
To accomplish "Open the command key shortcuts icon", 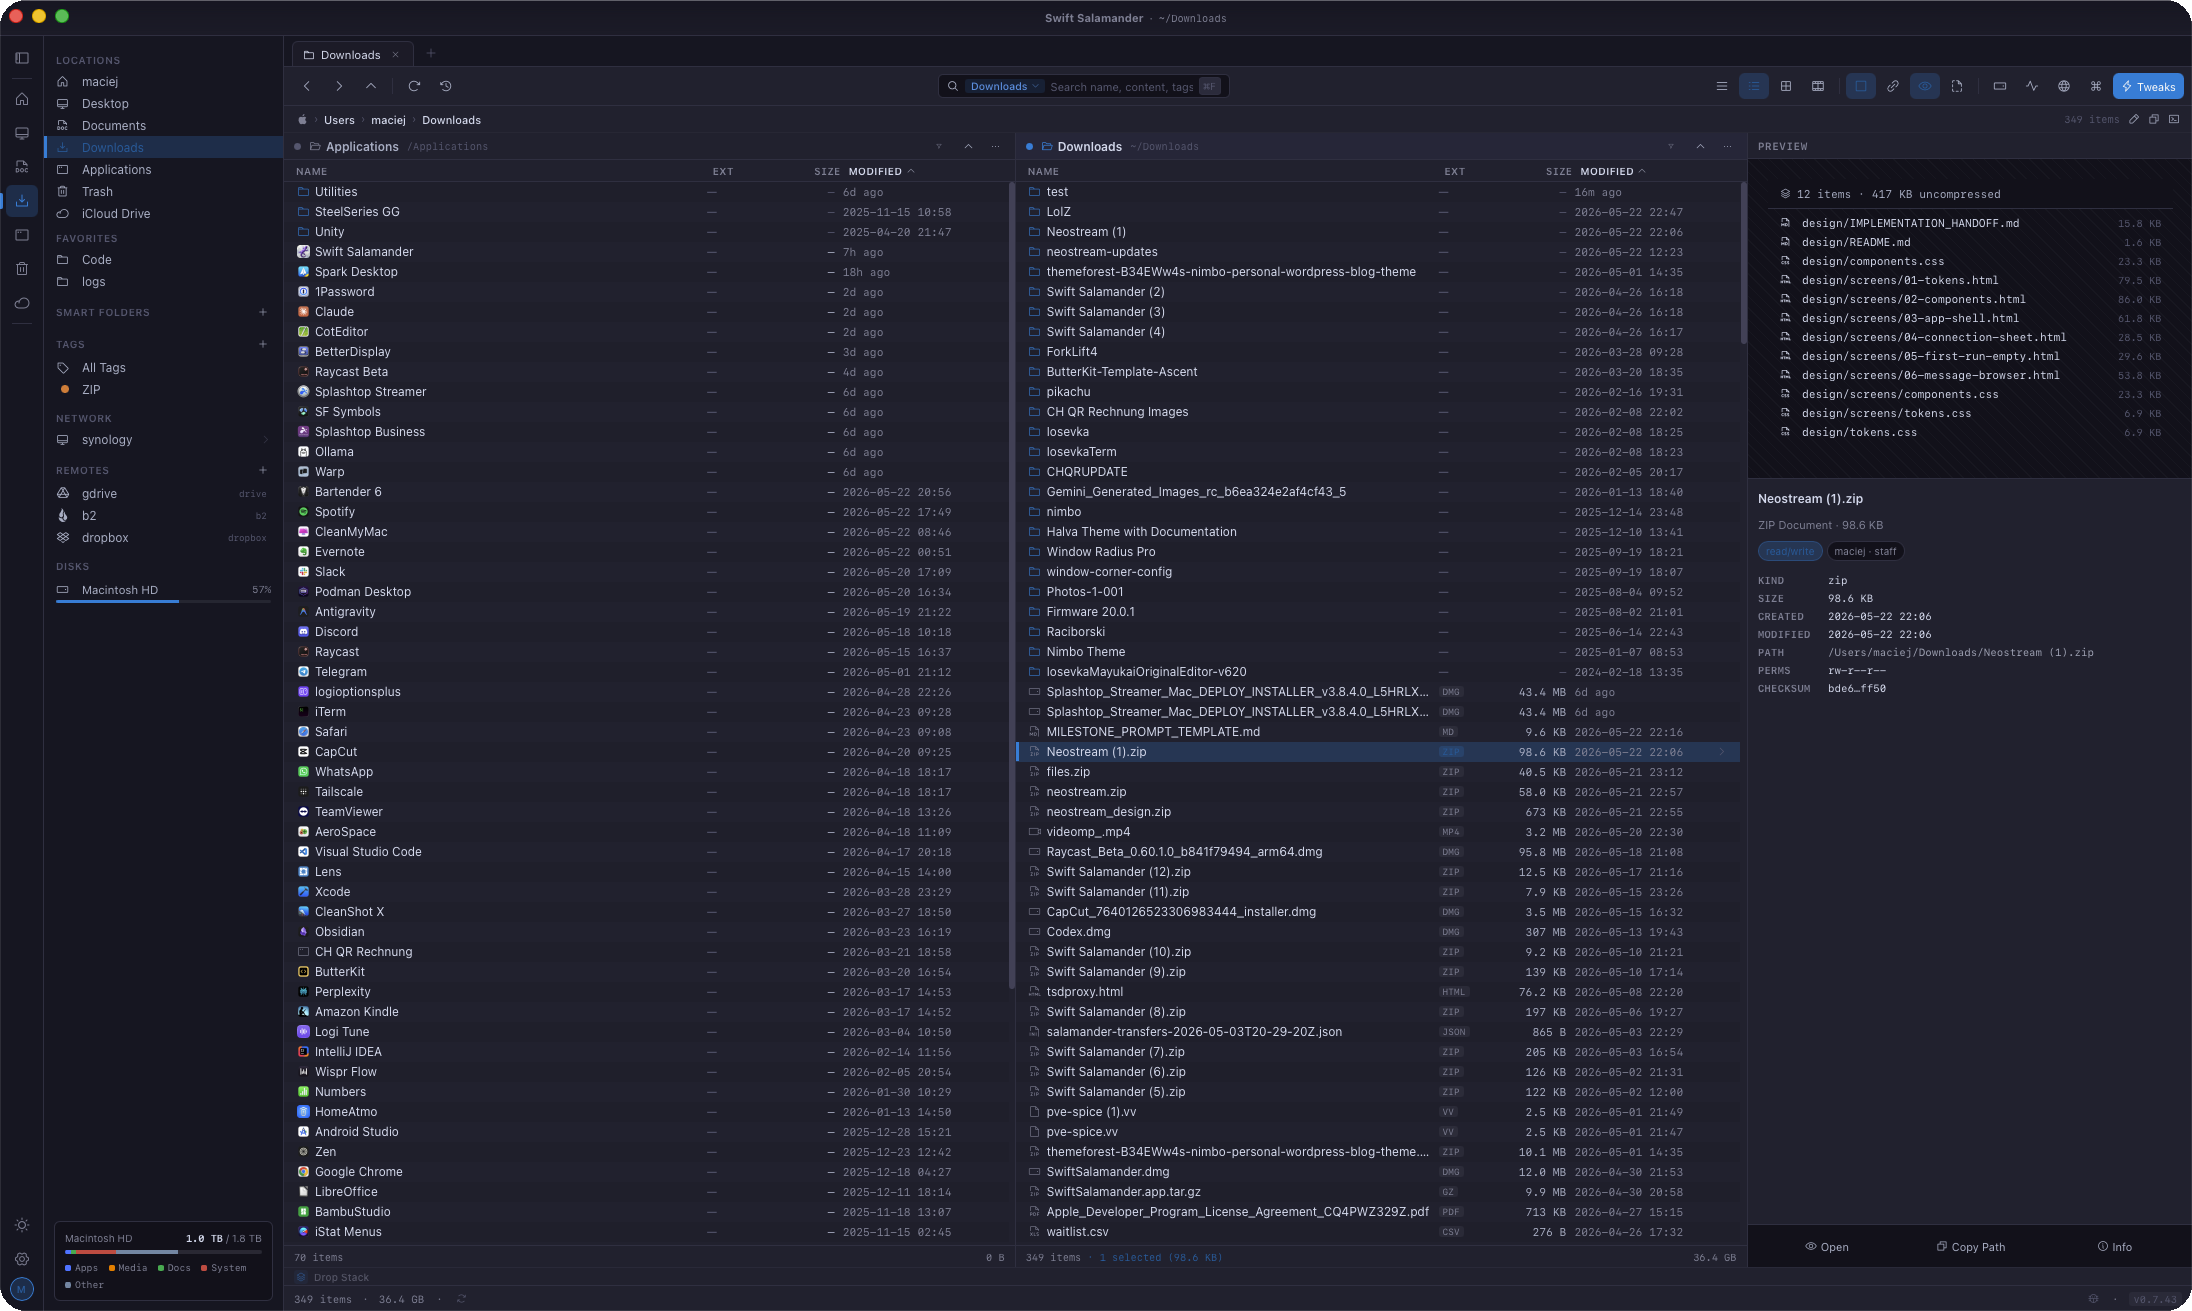I will [x=2096, y=86].
